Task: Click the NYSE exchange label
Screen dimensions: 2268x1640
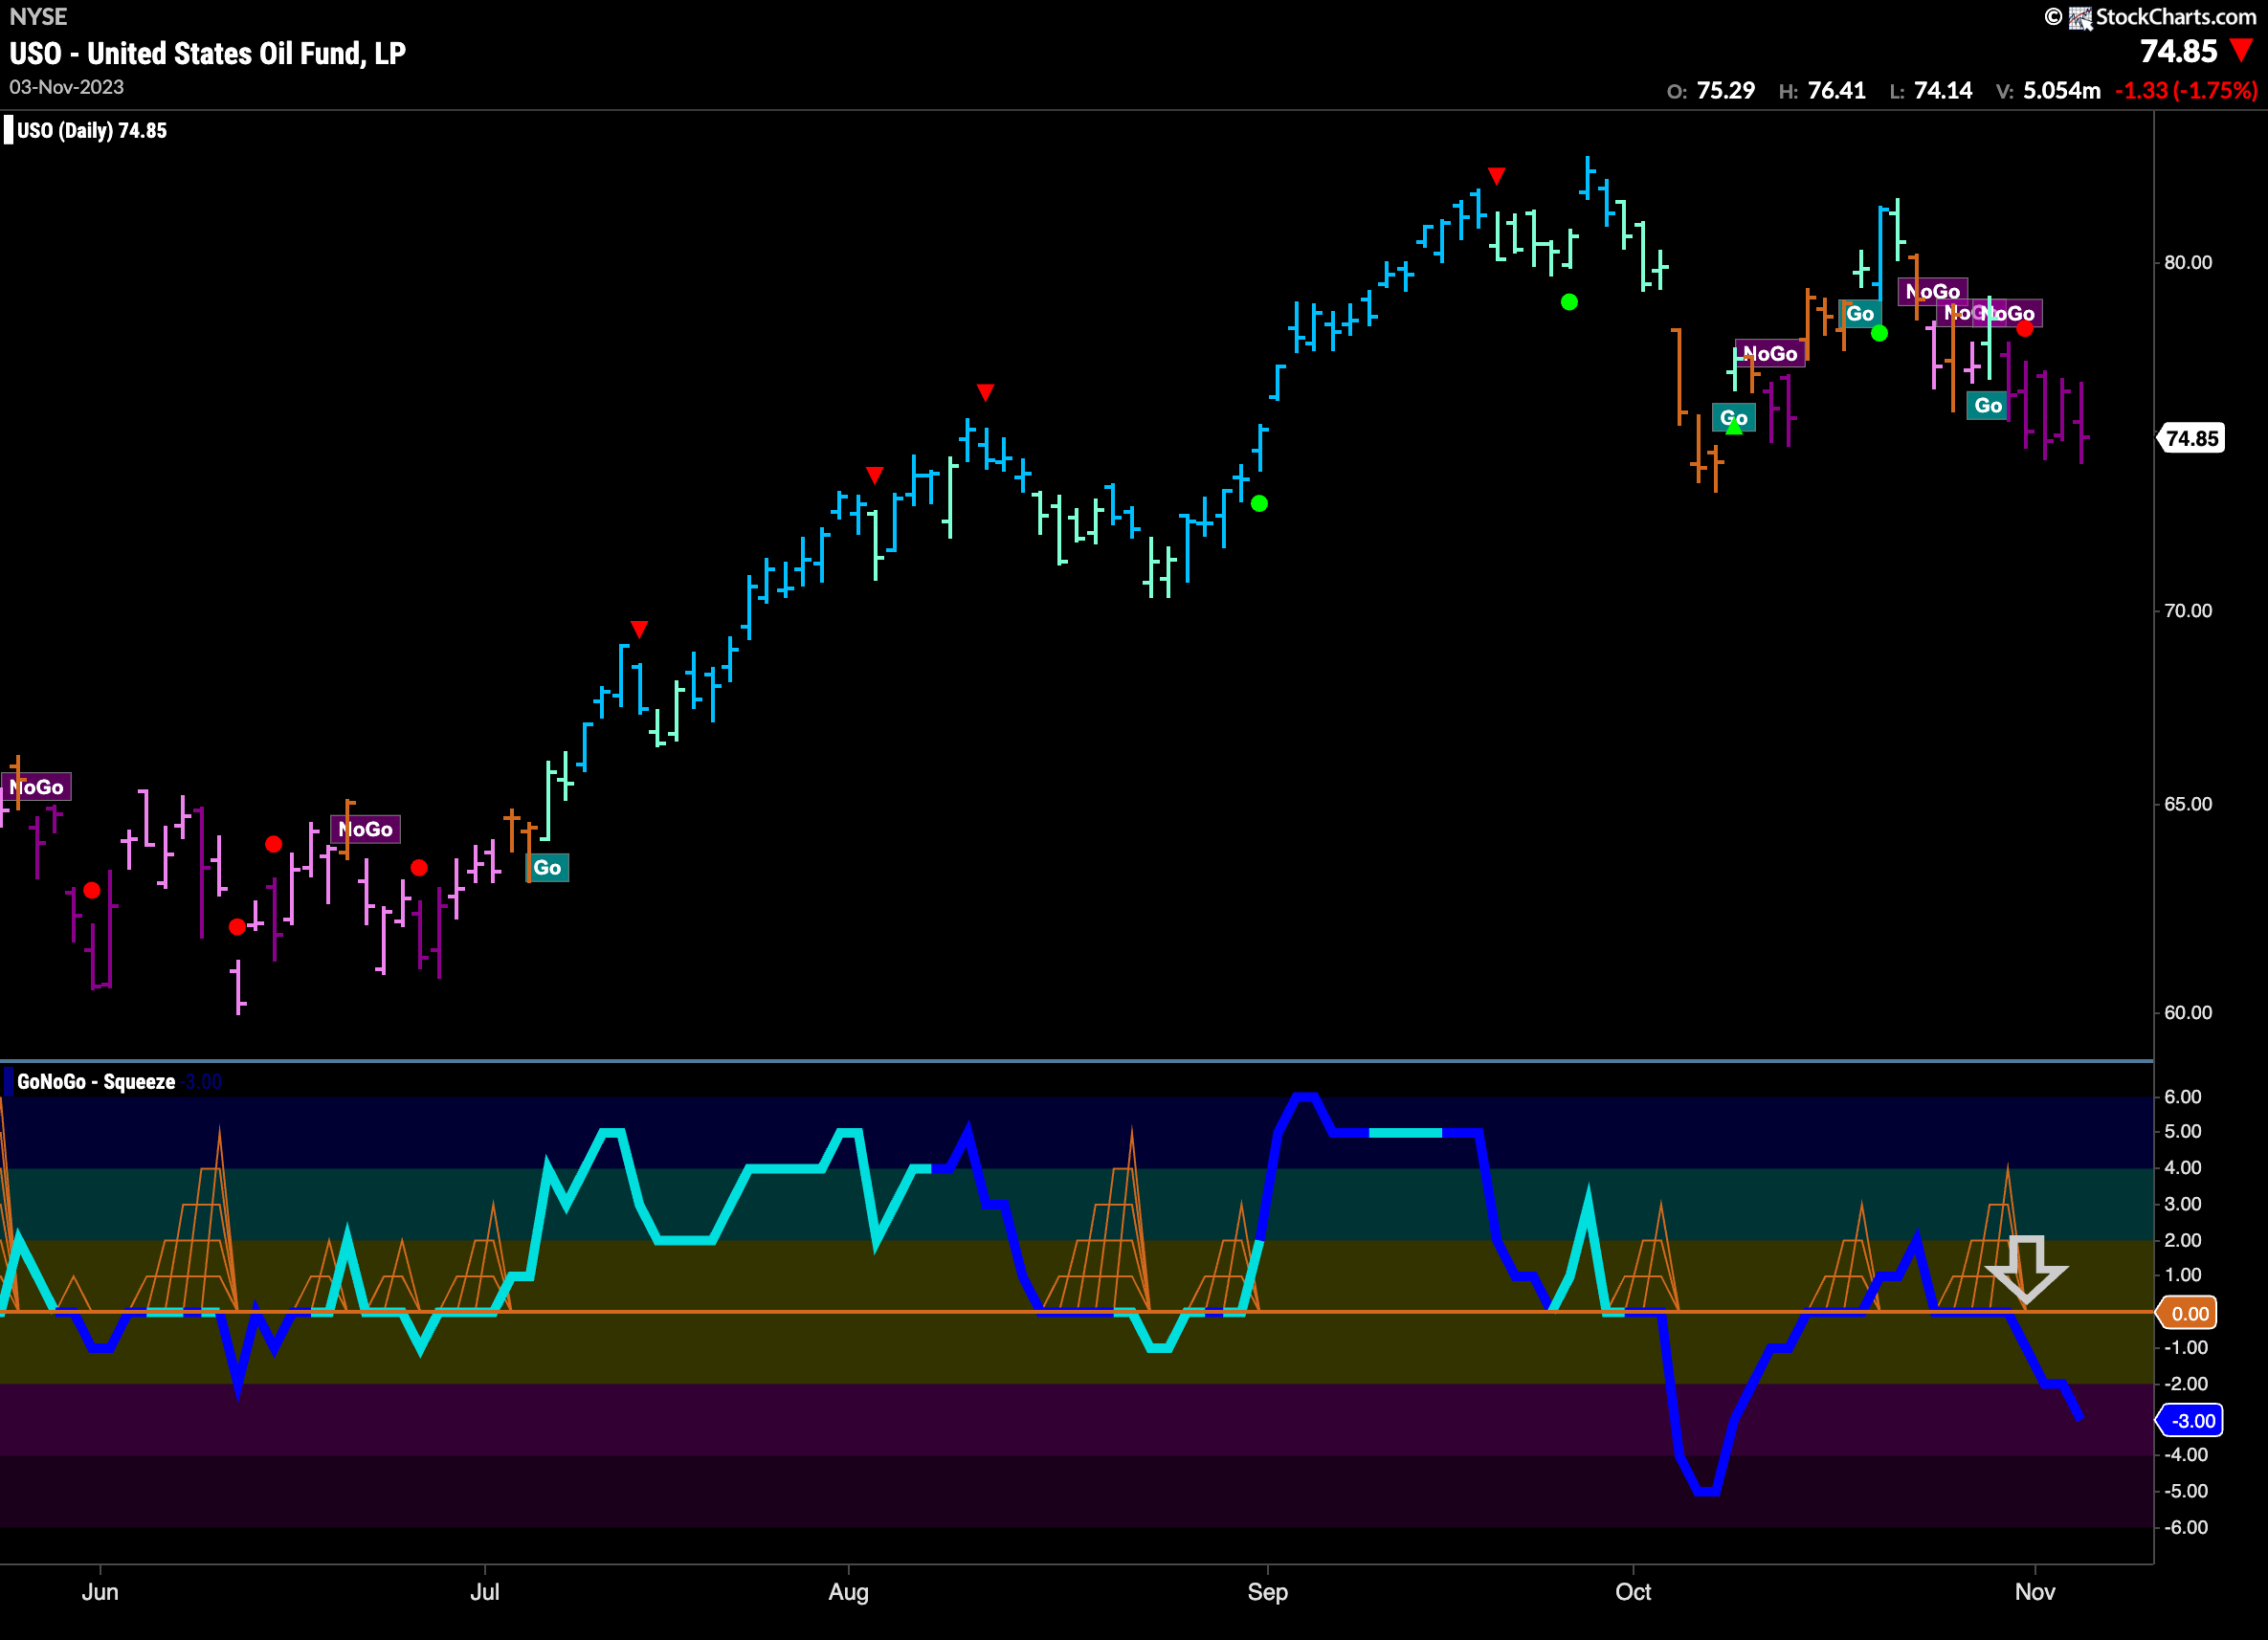Action: (38, 16)
